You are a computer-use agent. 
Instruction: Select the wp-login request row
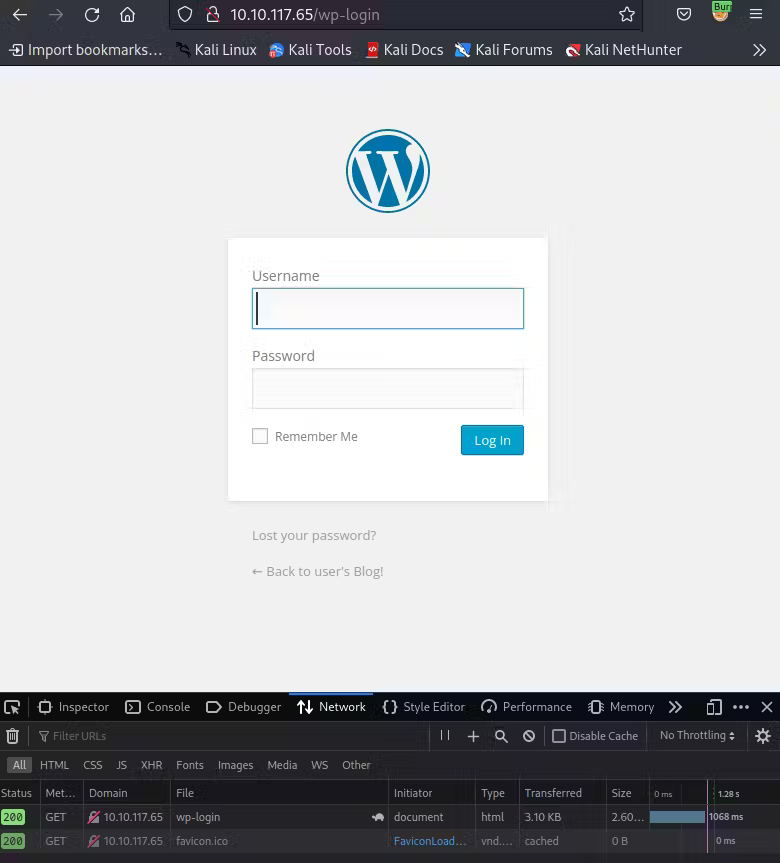coord(390,817)
